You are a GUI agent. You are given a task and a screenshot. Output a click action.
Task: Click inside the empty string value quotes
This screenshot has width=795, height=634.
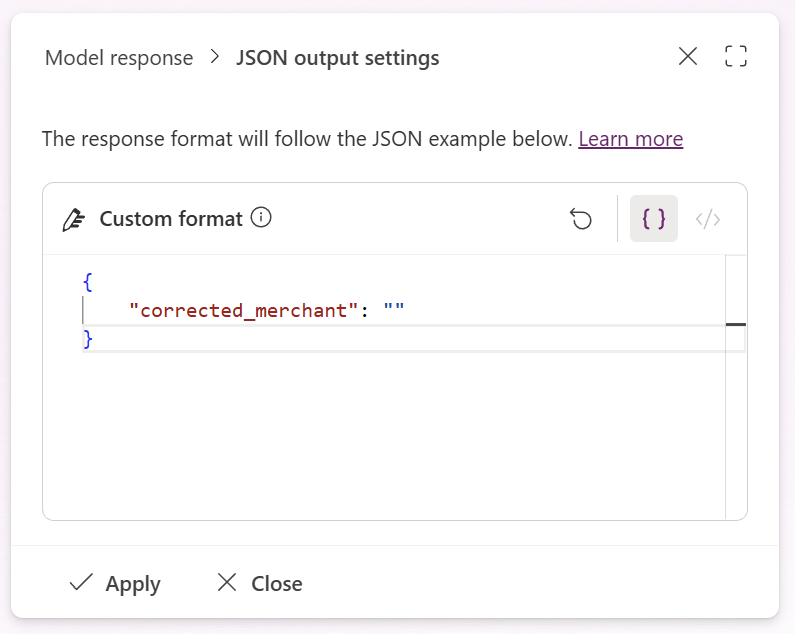click(394, 311)
